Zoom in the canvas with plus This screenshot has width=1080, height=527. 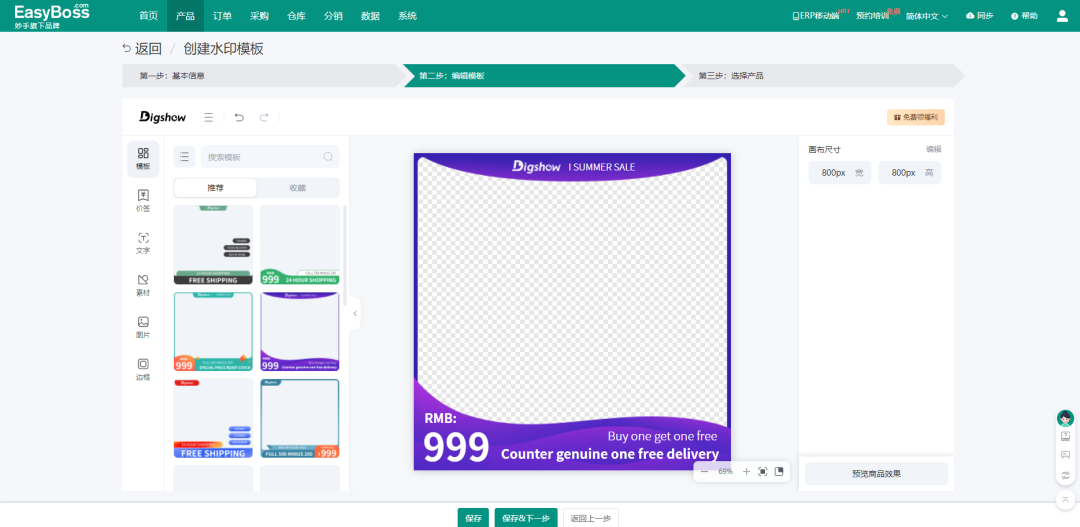tap(746, 472)
